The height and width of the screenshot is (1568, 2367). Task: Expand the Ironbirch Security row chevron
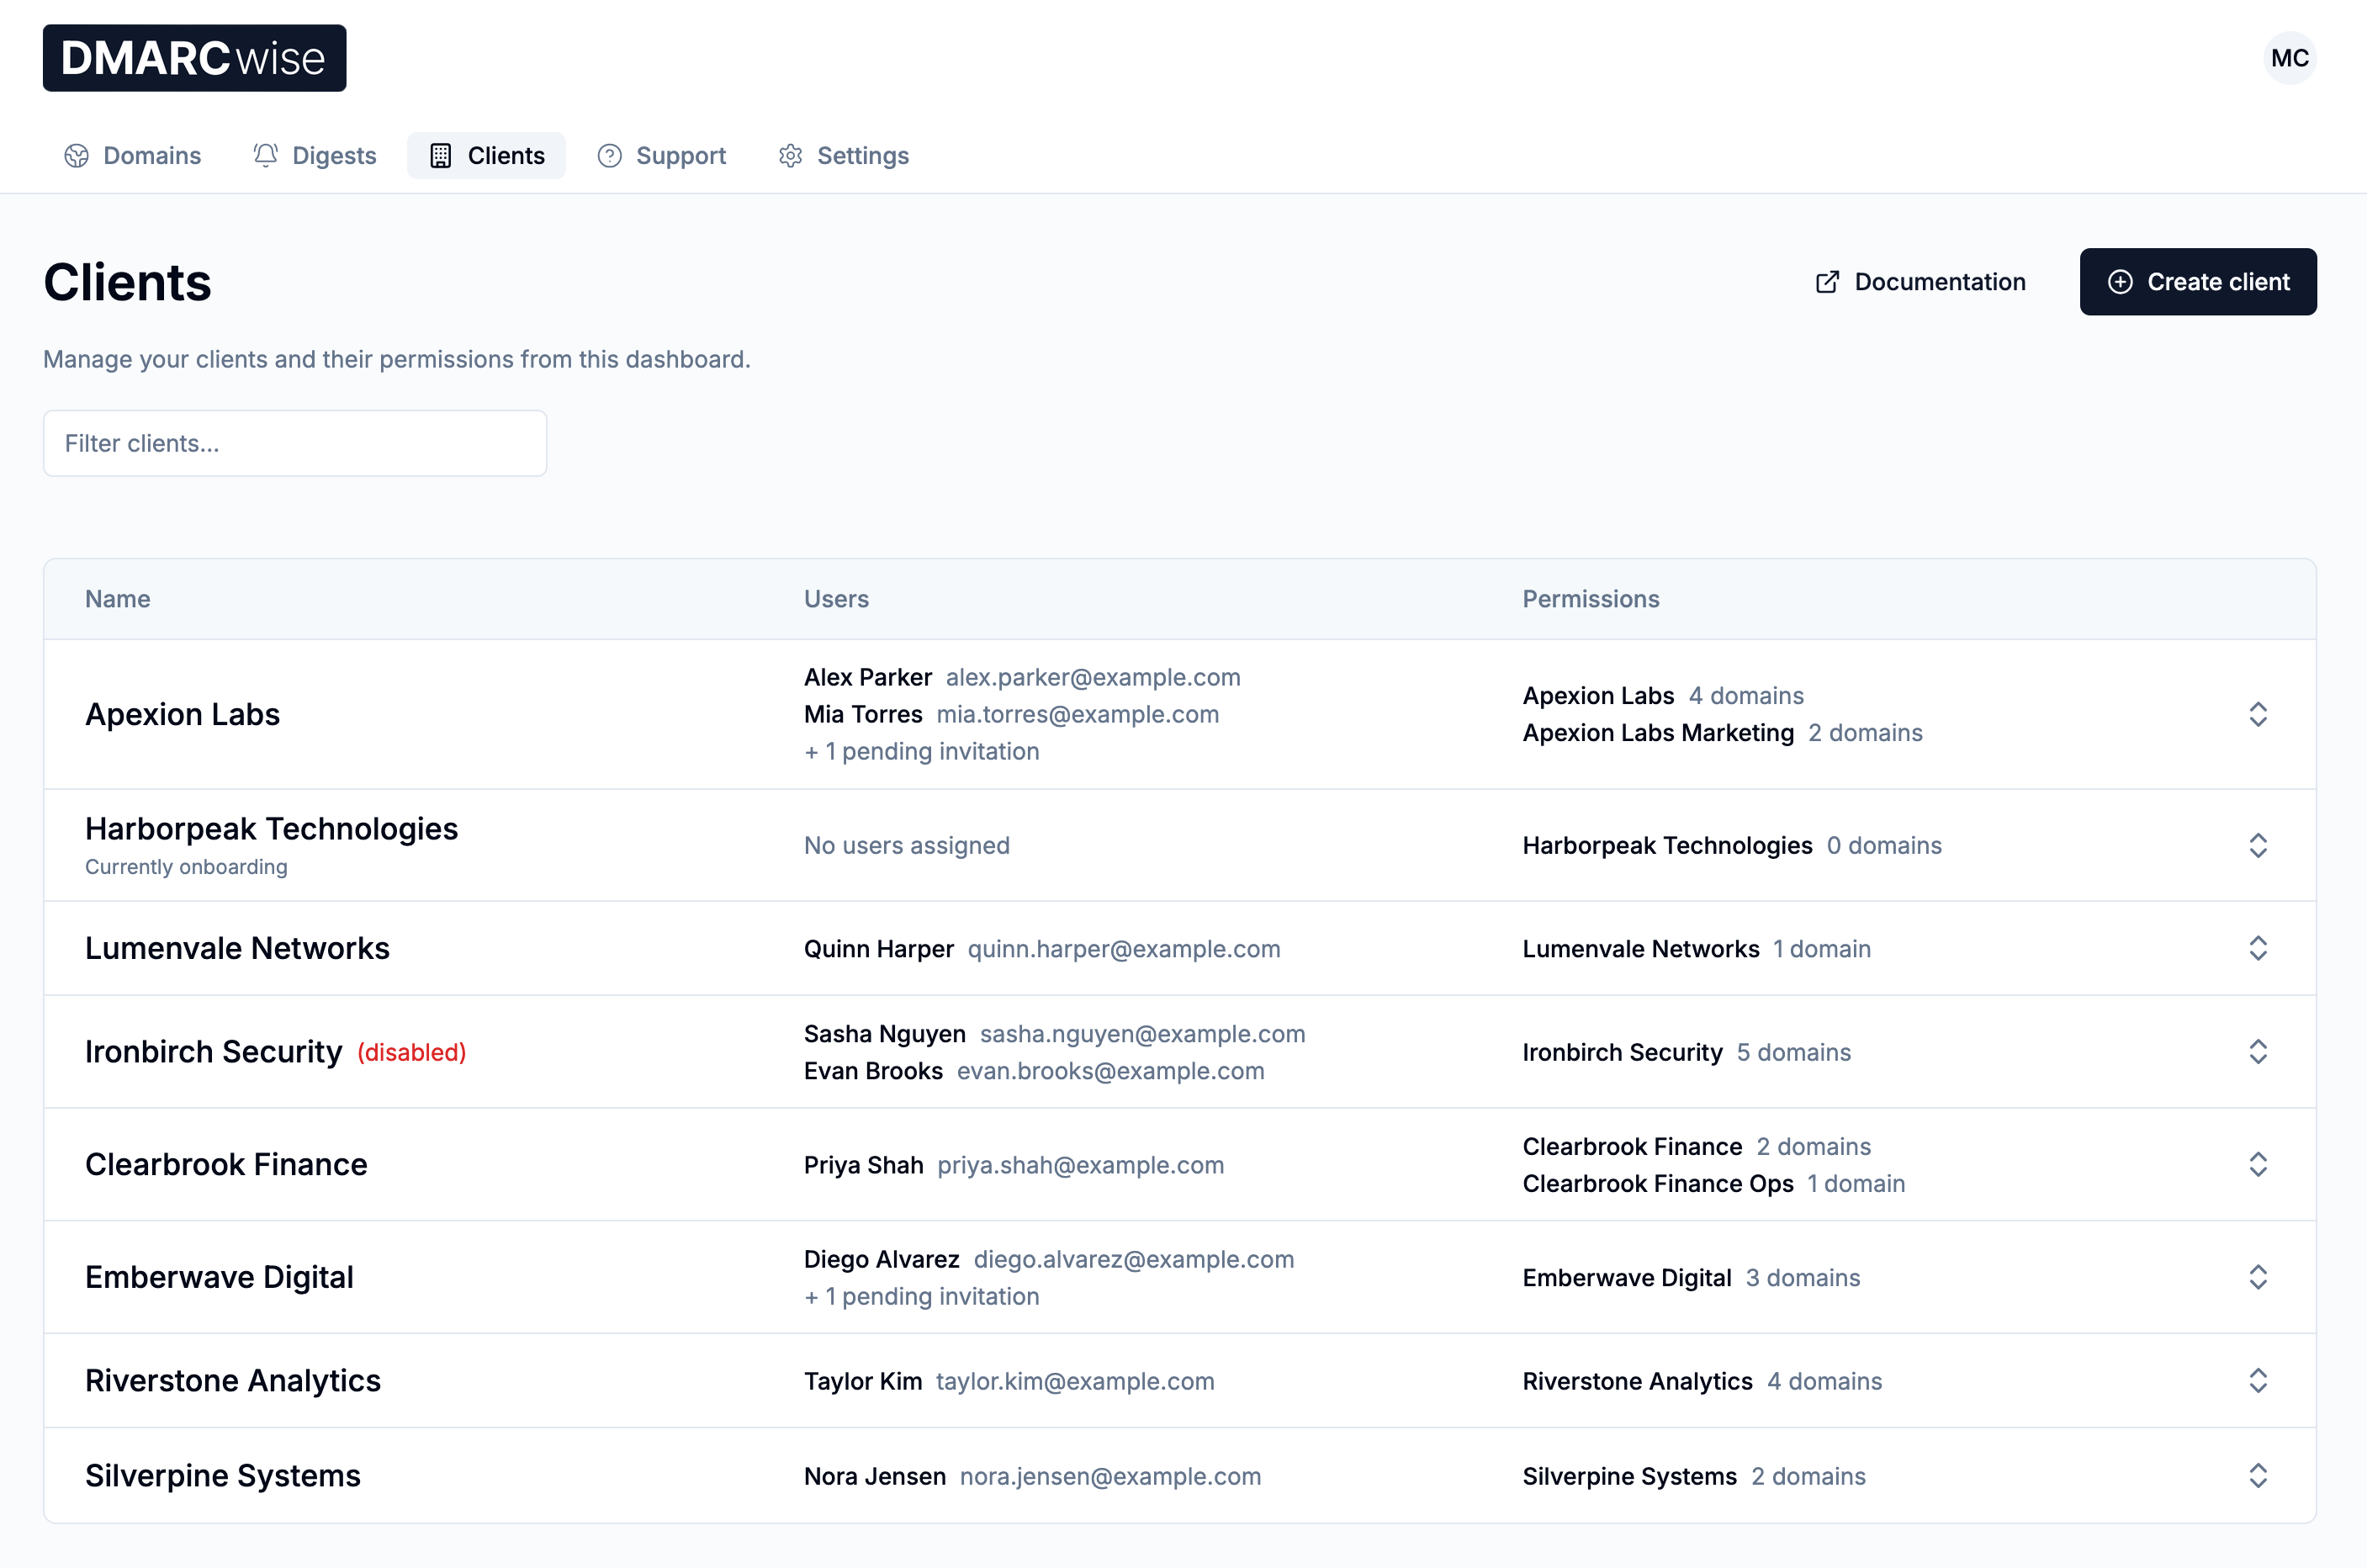pyautogui.click(x=2259, y=1051)
